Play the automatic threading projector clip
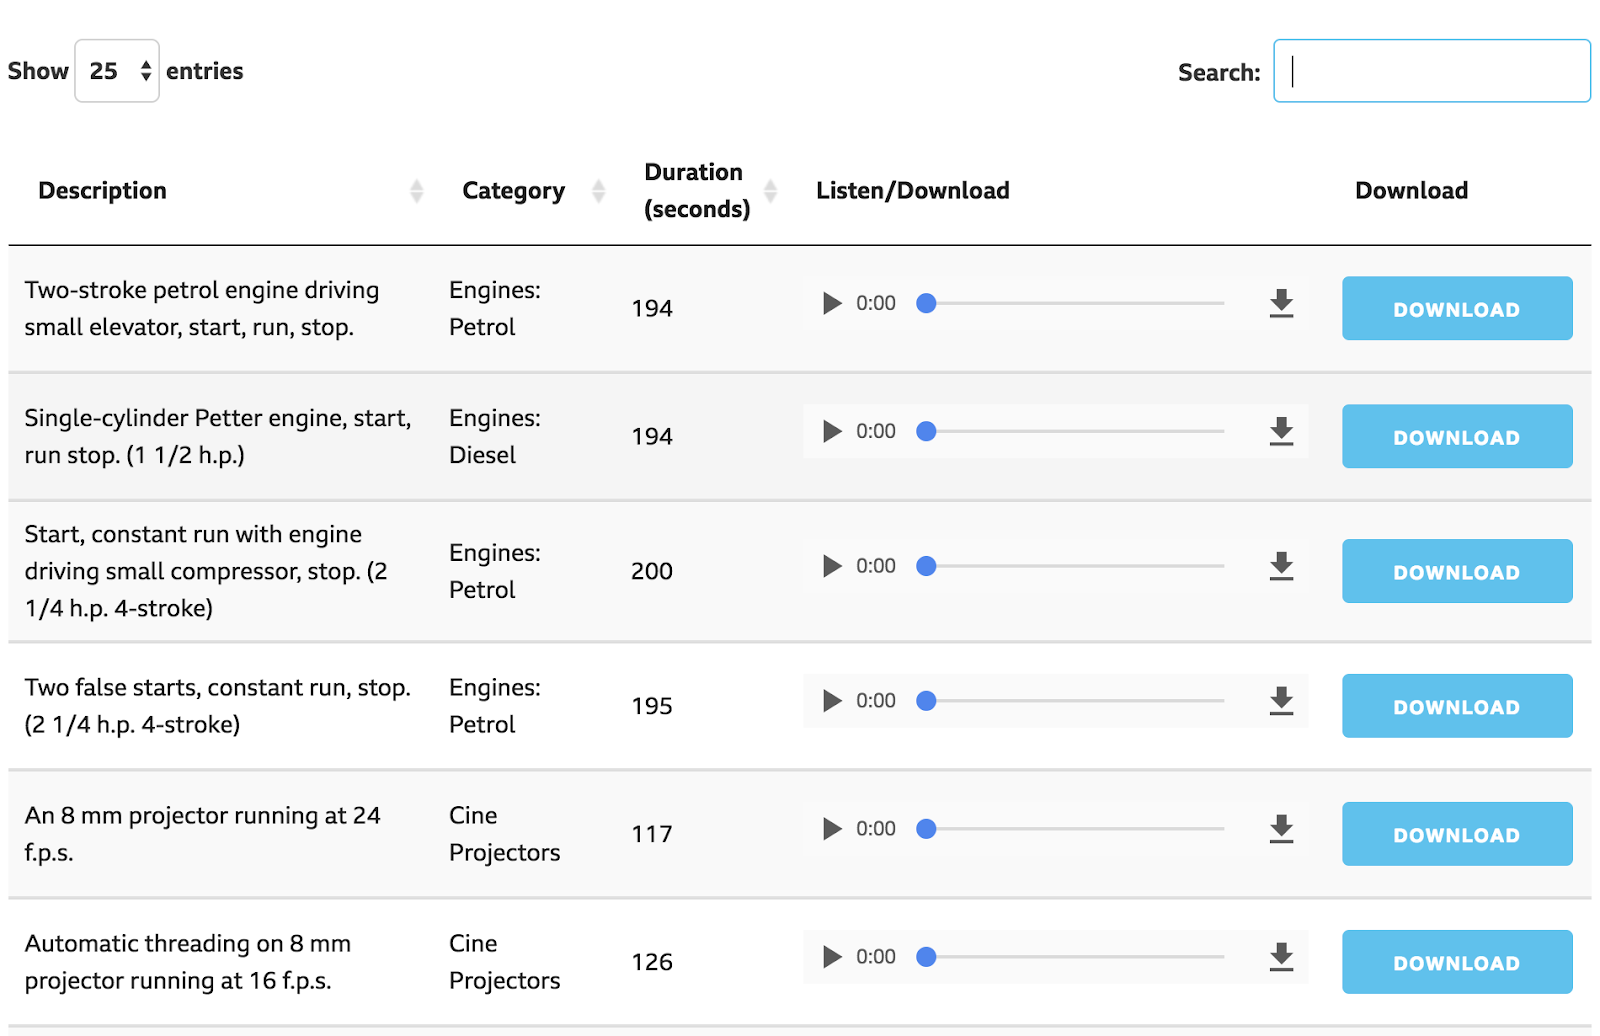Screen dimensions: 1600x1036 pos(830,957)
